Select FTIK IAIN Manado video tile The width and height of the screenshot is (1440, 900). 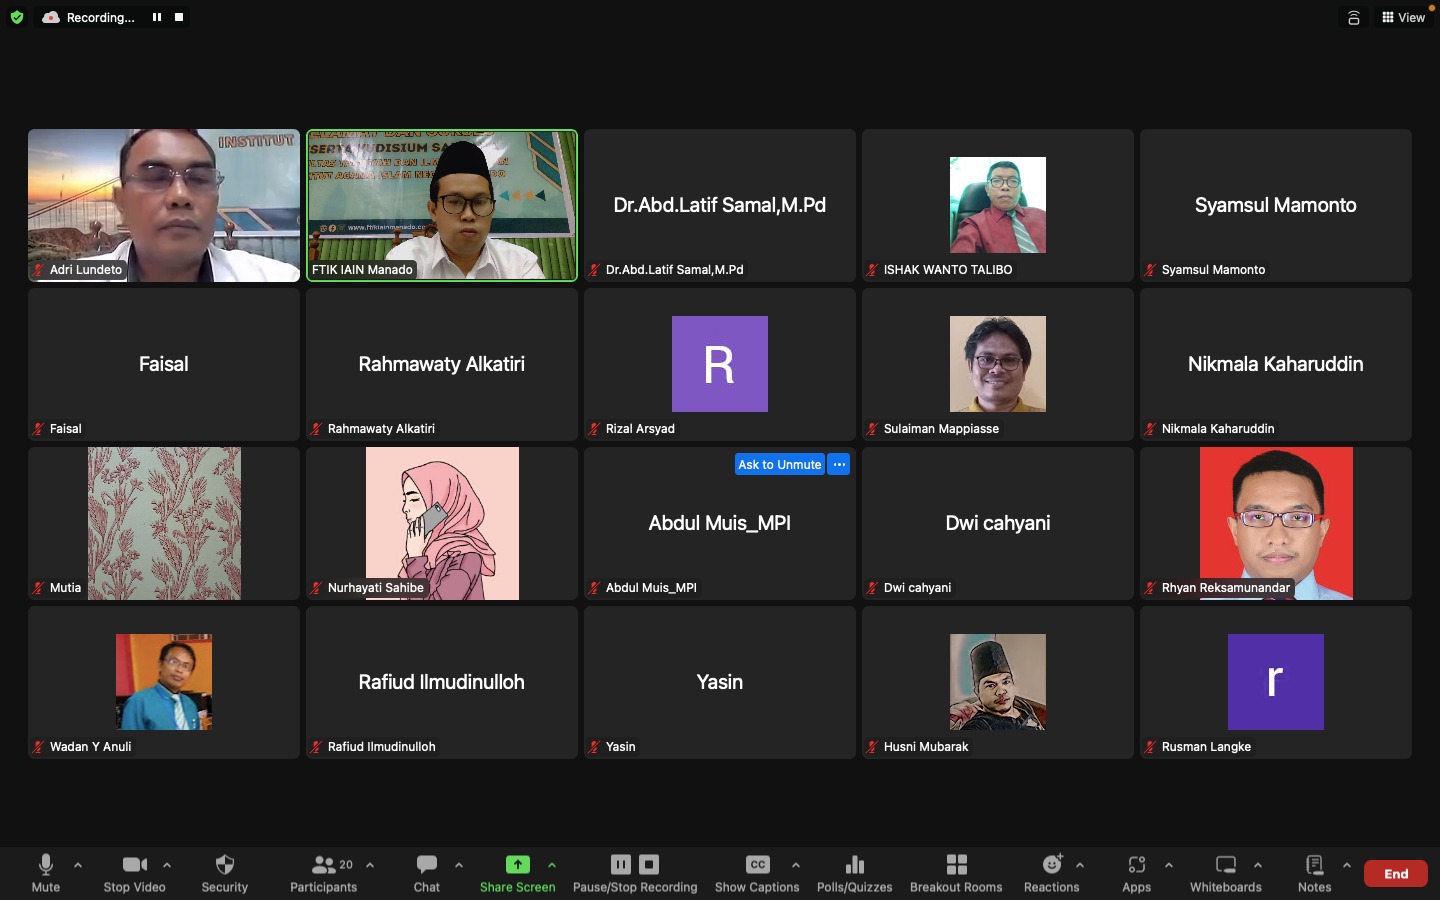point(442,205)
